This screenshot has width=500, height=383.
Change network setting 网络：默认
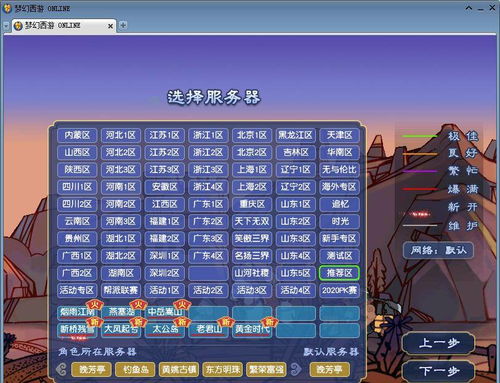(x=438, y=250)
